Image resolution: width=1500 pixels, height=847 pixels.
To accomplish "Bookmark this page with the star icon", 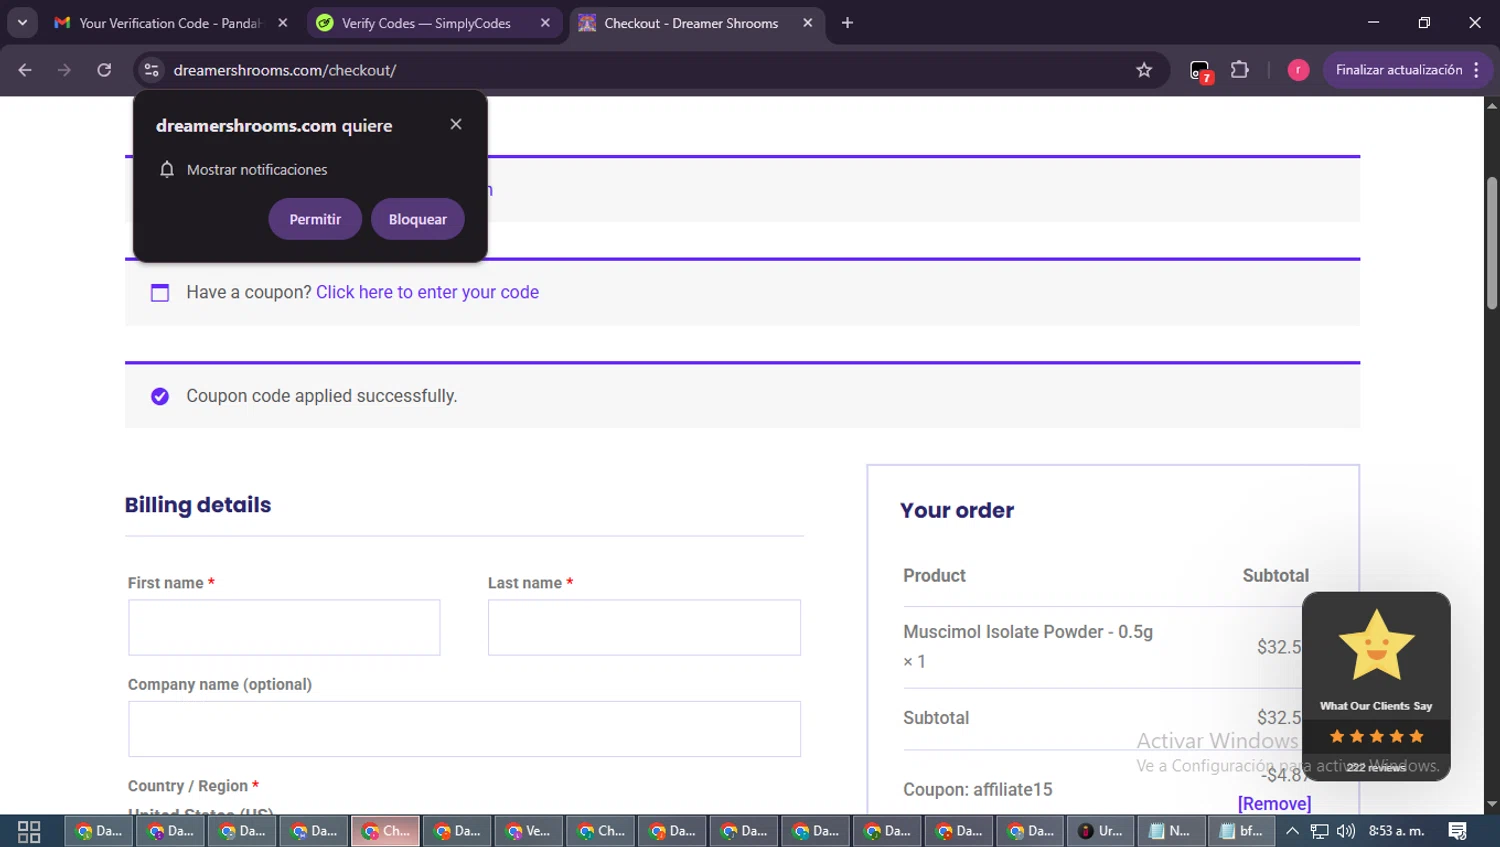I will (1144, 70).
